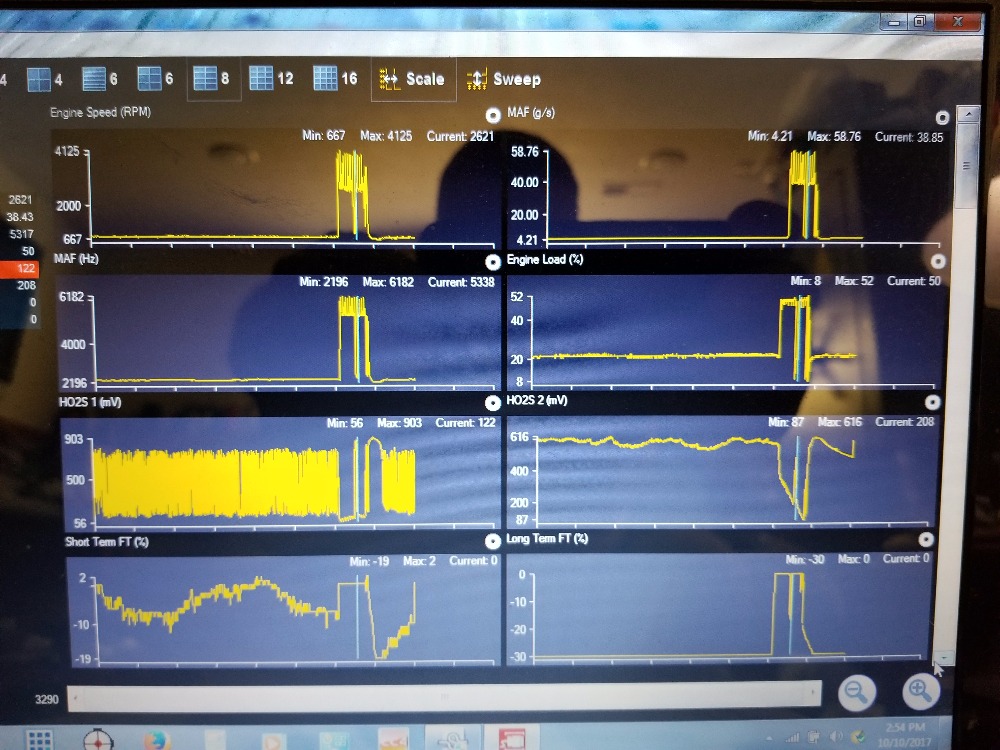Switch to the 6-graph stacked rows layout
This screenshot has width=1000, height=750.
(93, 79)
